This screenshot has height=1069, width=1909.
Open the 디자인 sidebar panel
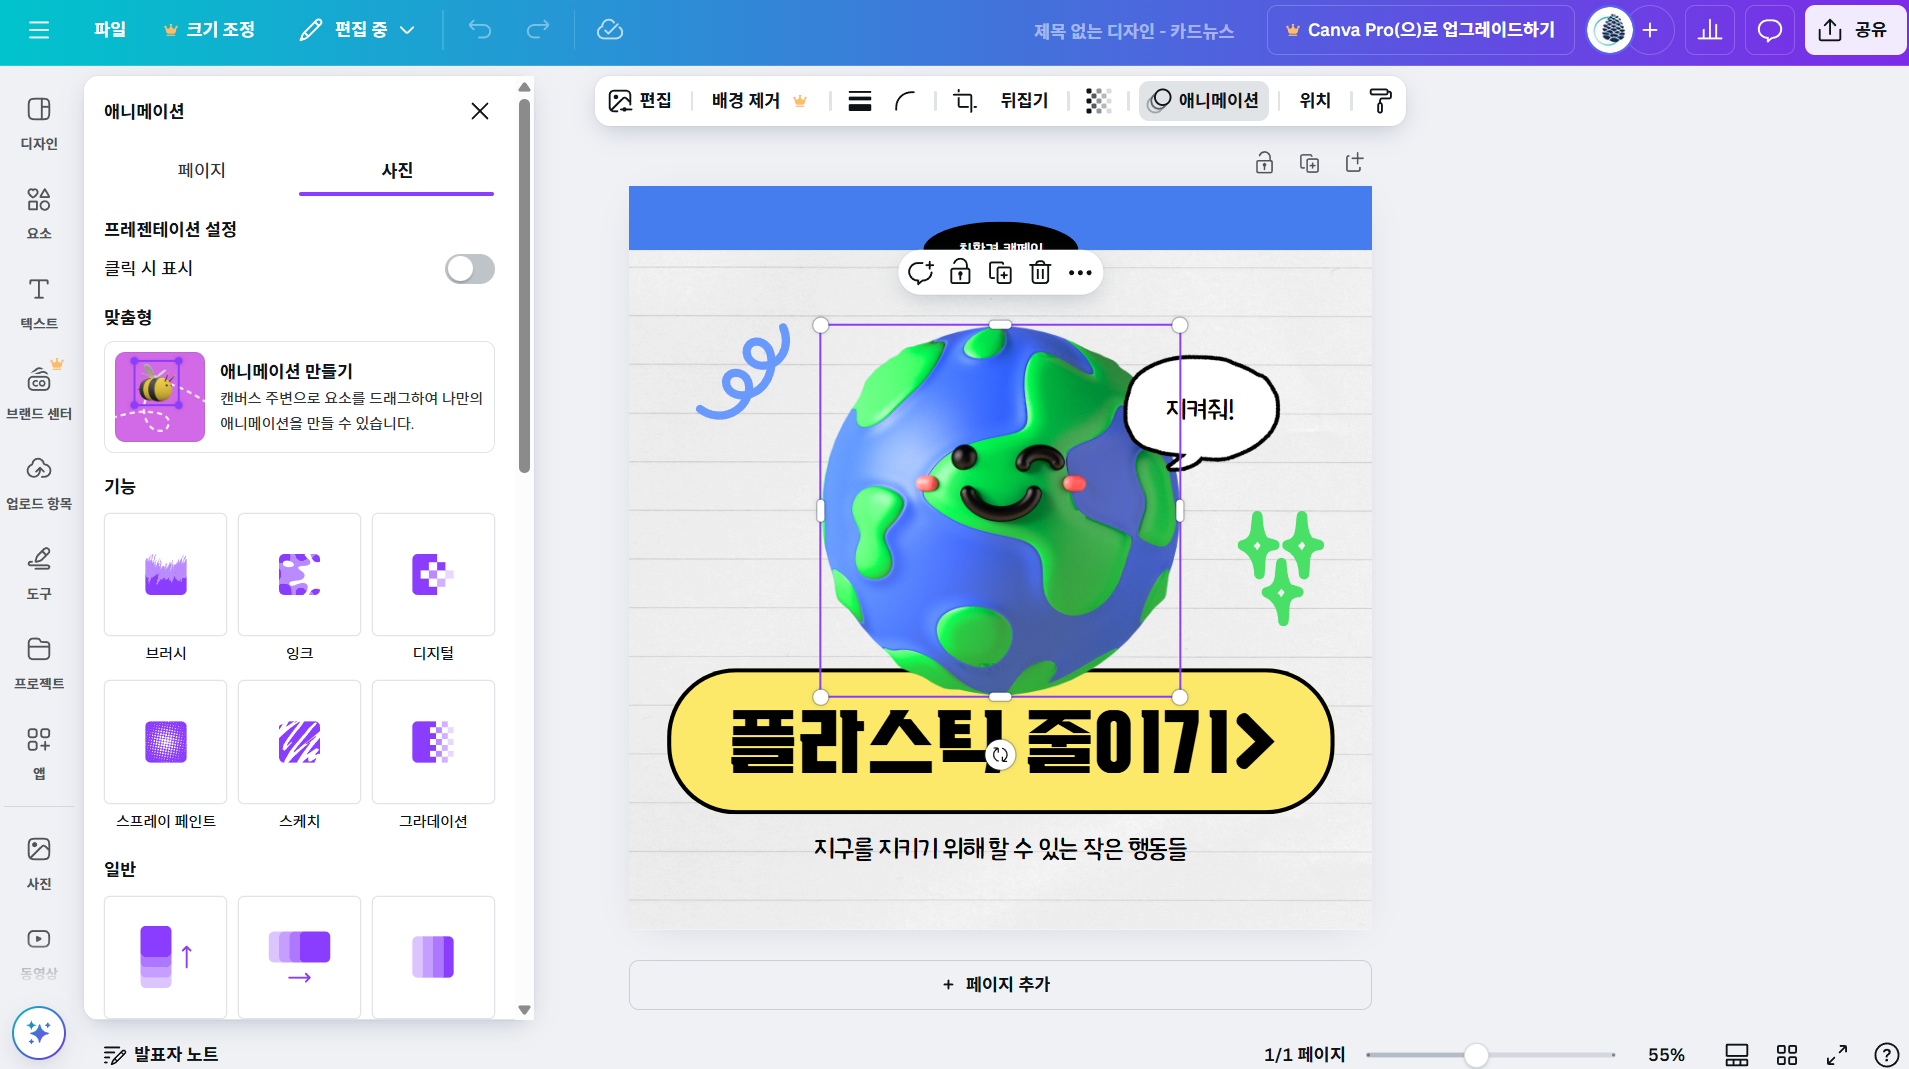(39, 123)
